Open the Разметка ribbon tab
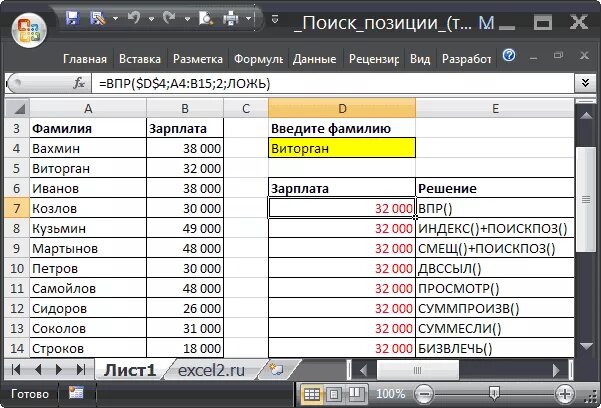 point(198,59)
